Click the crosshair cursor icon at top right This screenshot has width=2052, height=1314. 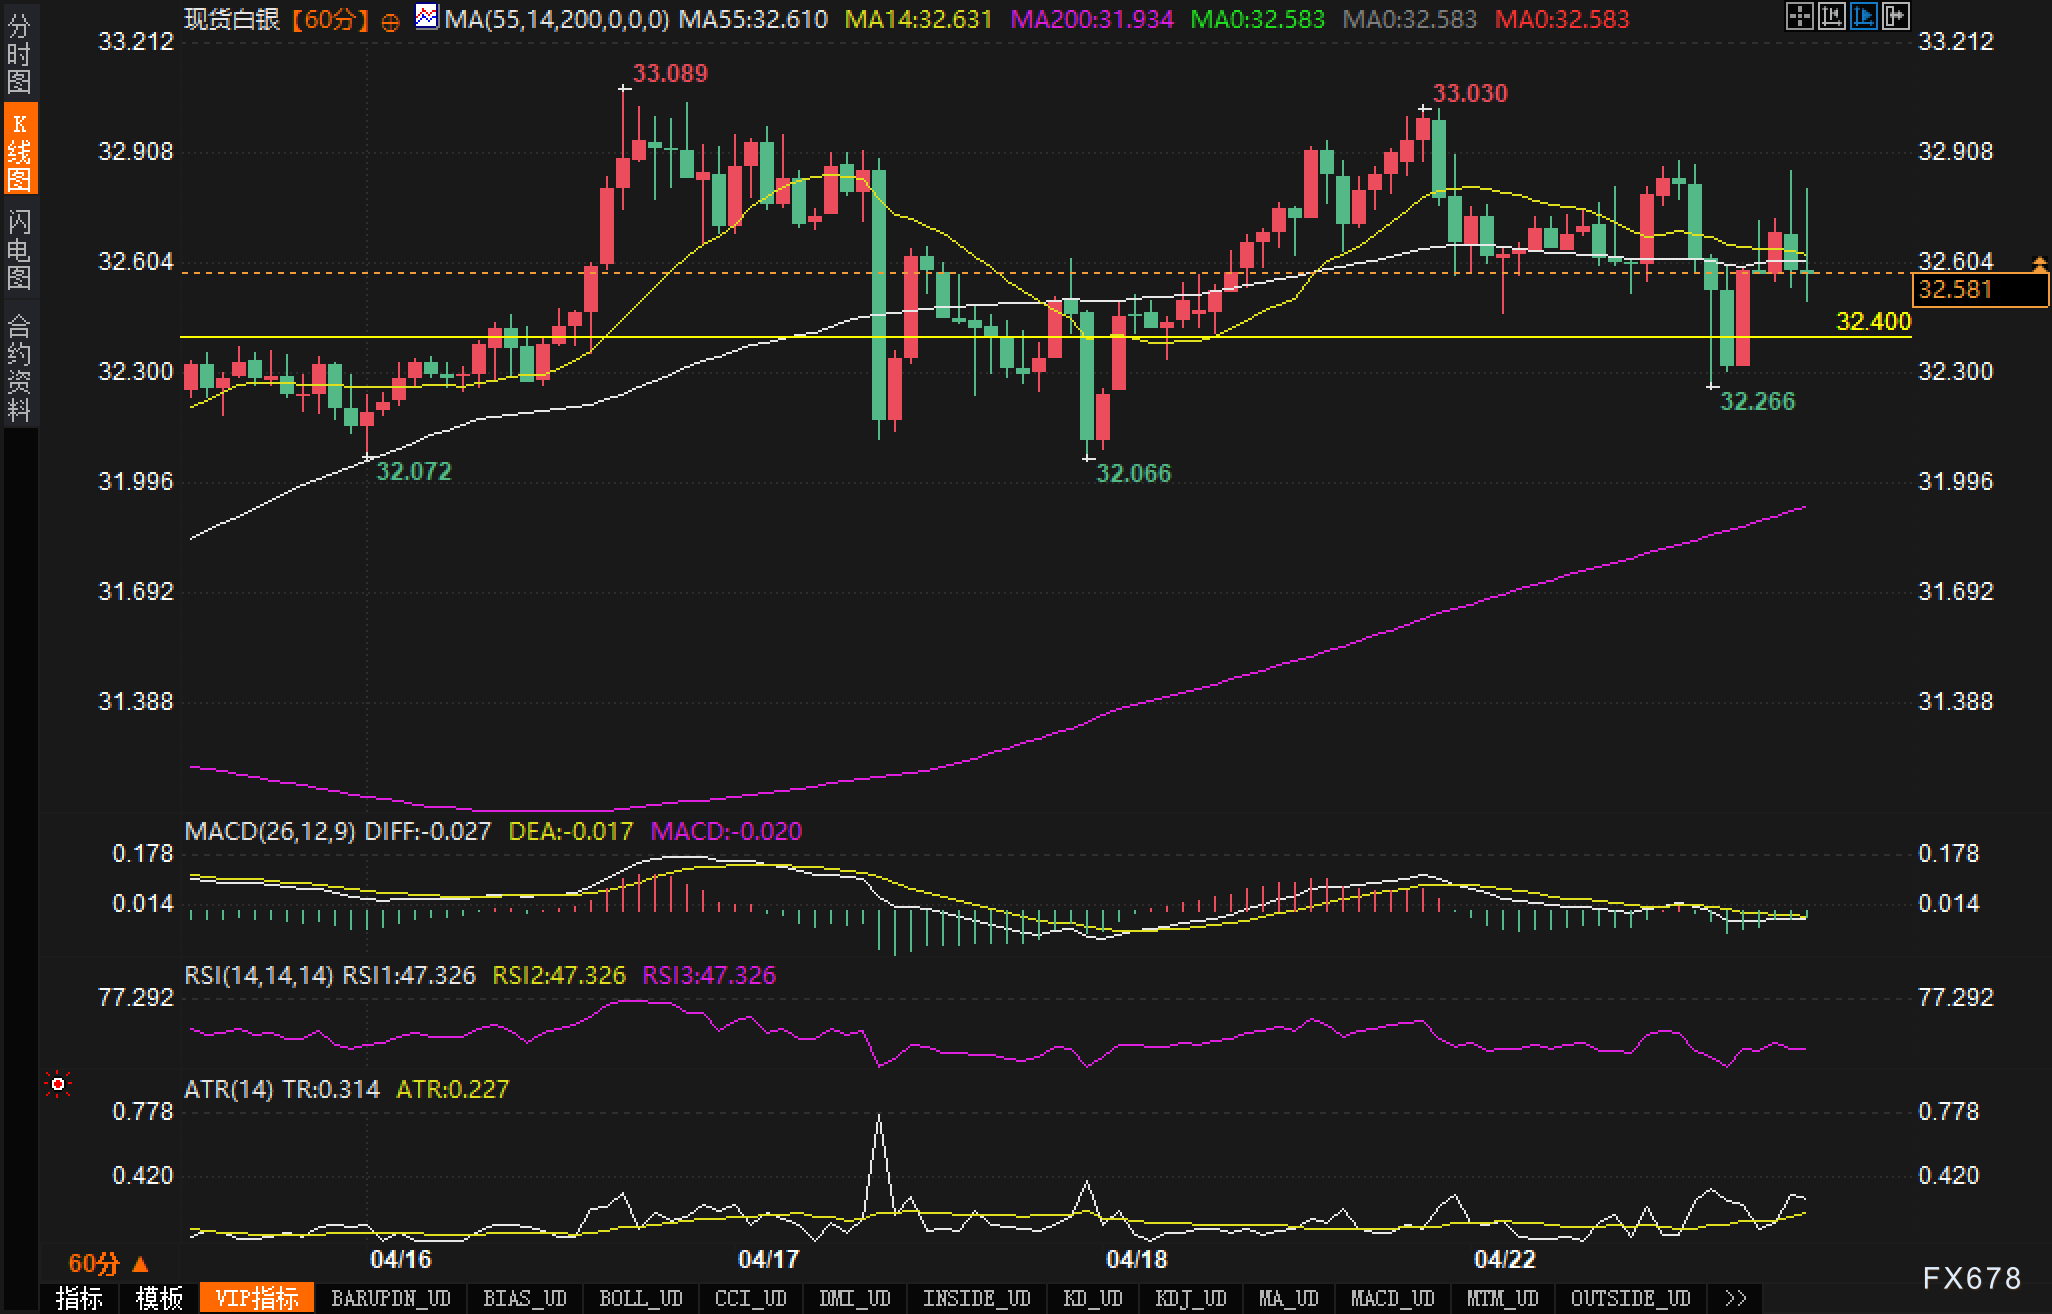point(1799,16)
